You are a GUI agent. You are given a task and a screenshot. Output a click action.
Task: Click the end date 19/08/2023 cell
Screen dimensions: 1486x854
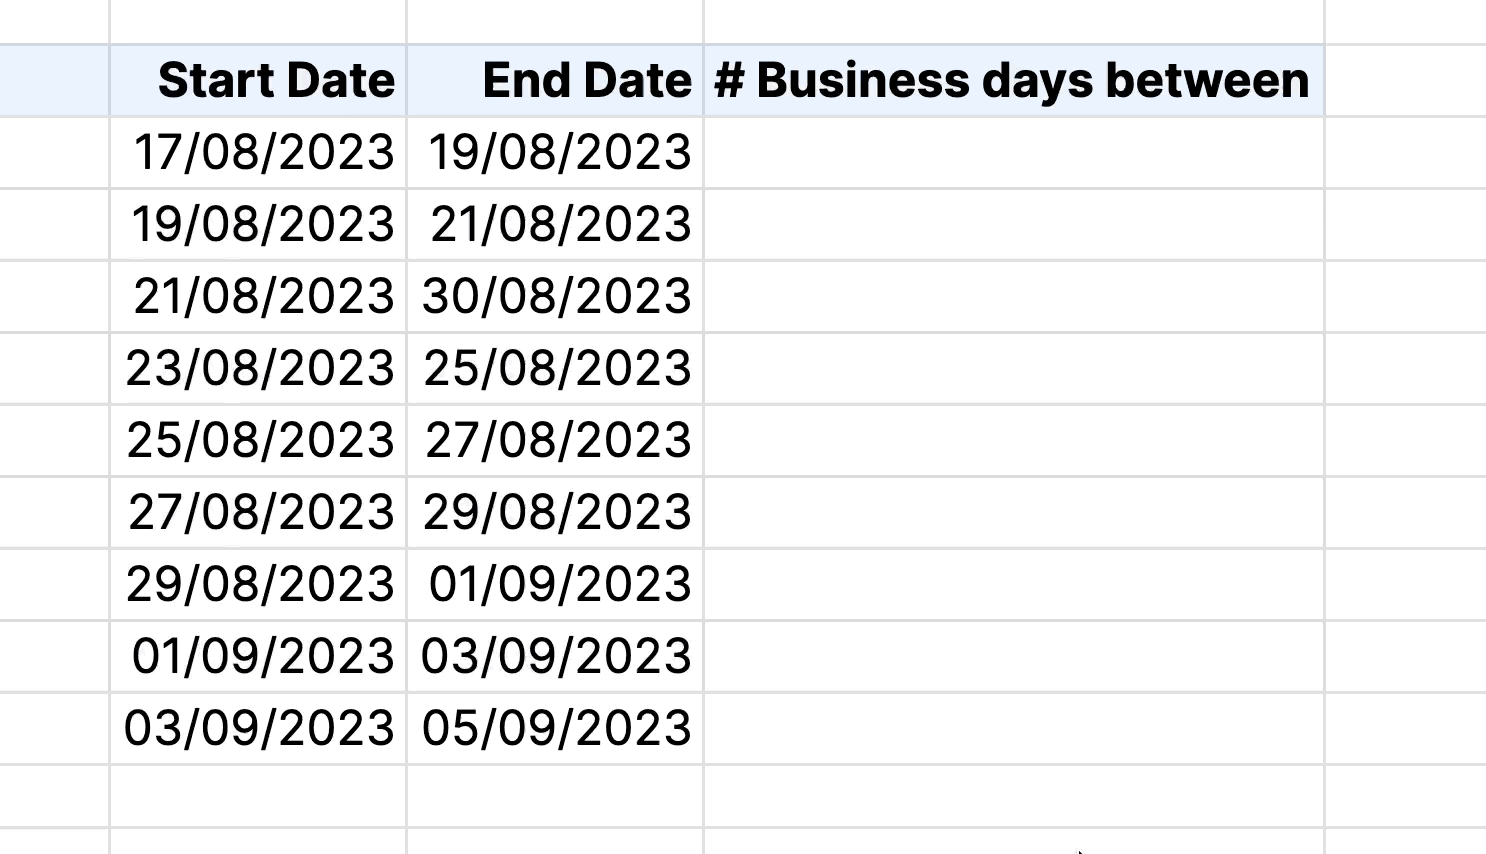555,153
